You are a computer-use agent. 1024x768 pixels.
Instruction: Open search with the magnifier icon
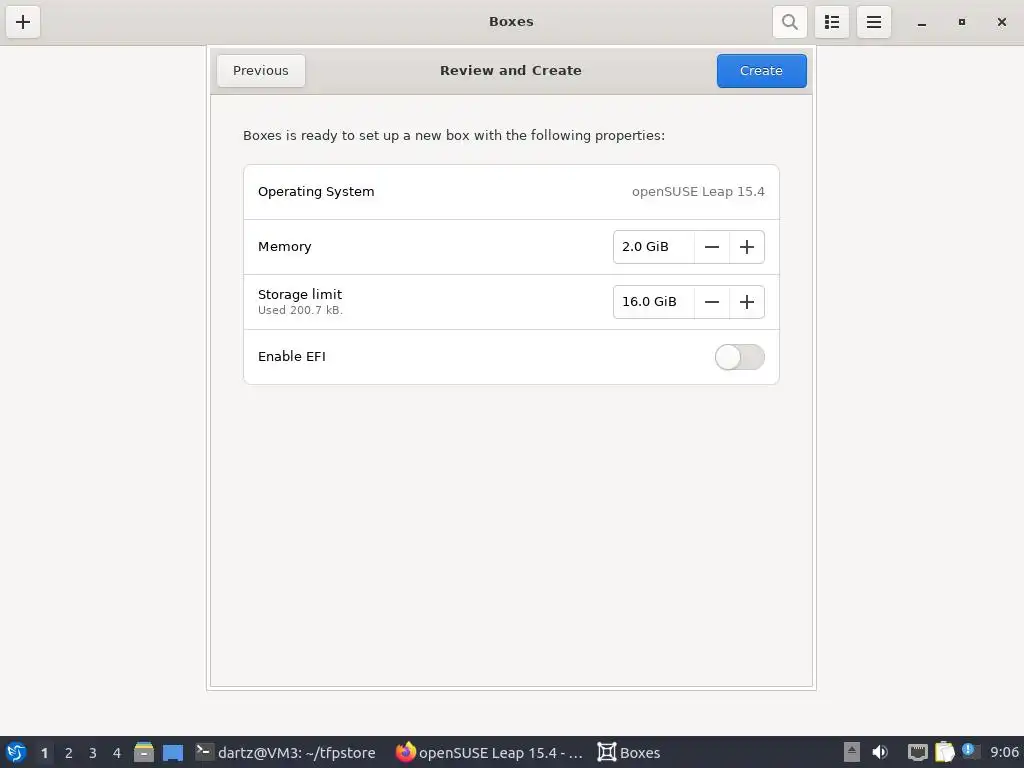tap(790, 22)
